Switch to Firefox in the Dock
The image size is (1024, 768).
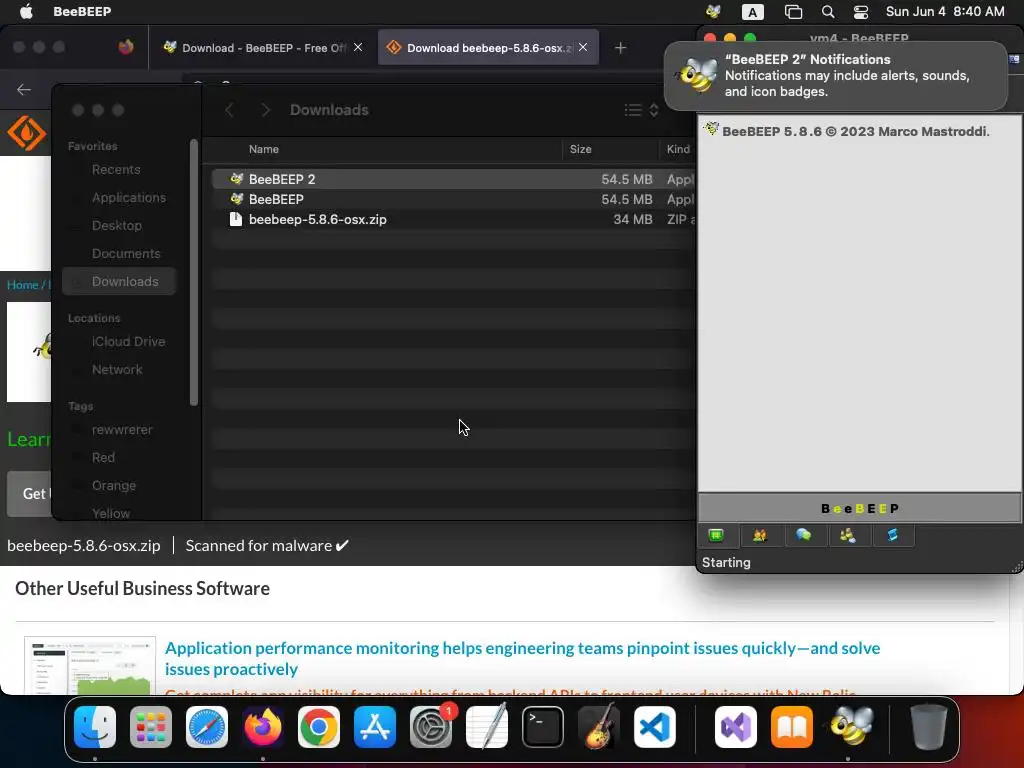263,726
